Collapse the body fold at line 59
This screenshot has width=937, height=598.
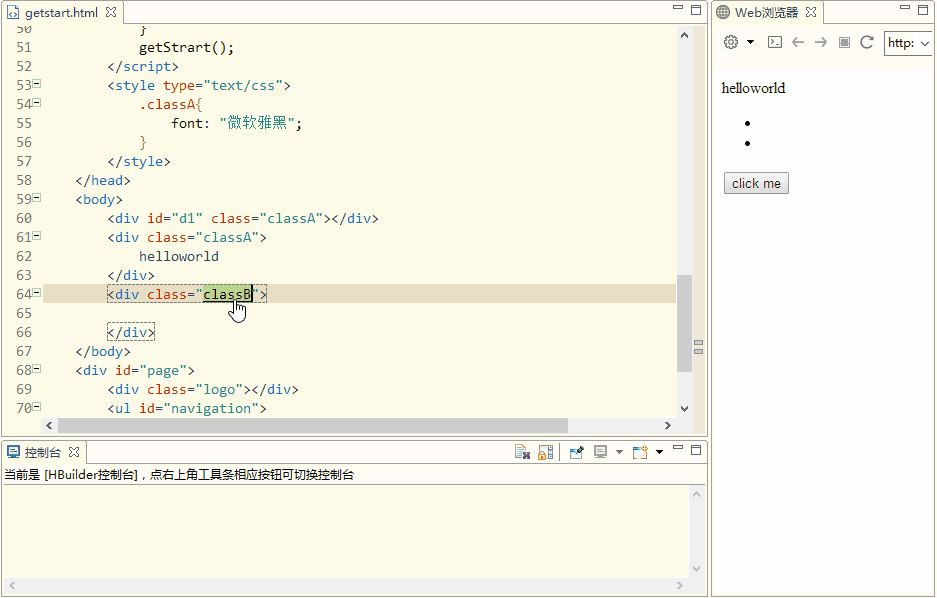click(36, 198)
